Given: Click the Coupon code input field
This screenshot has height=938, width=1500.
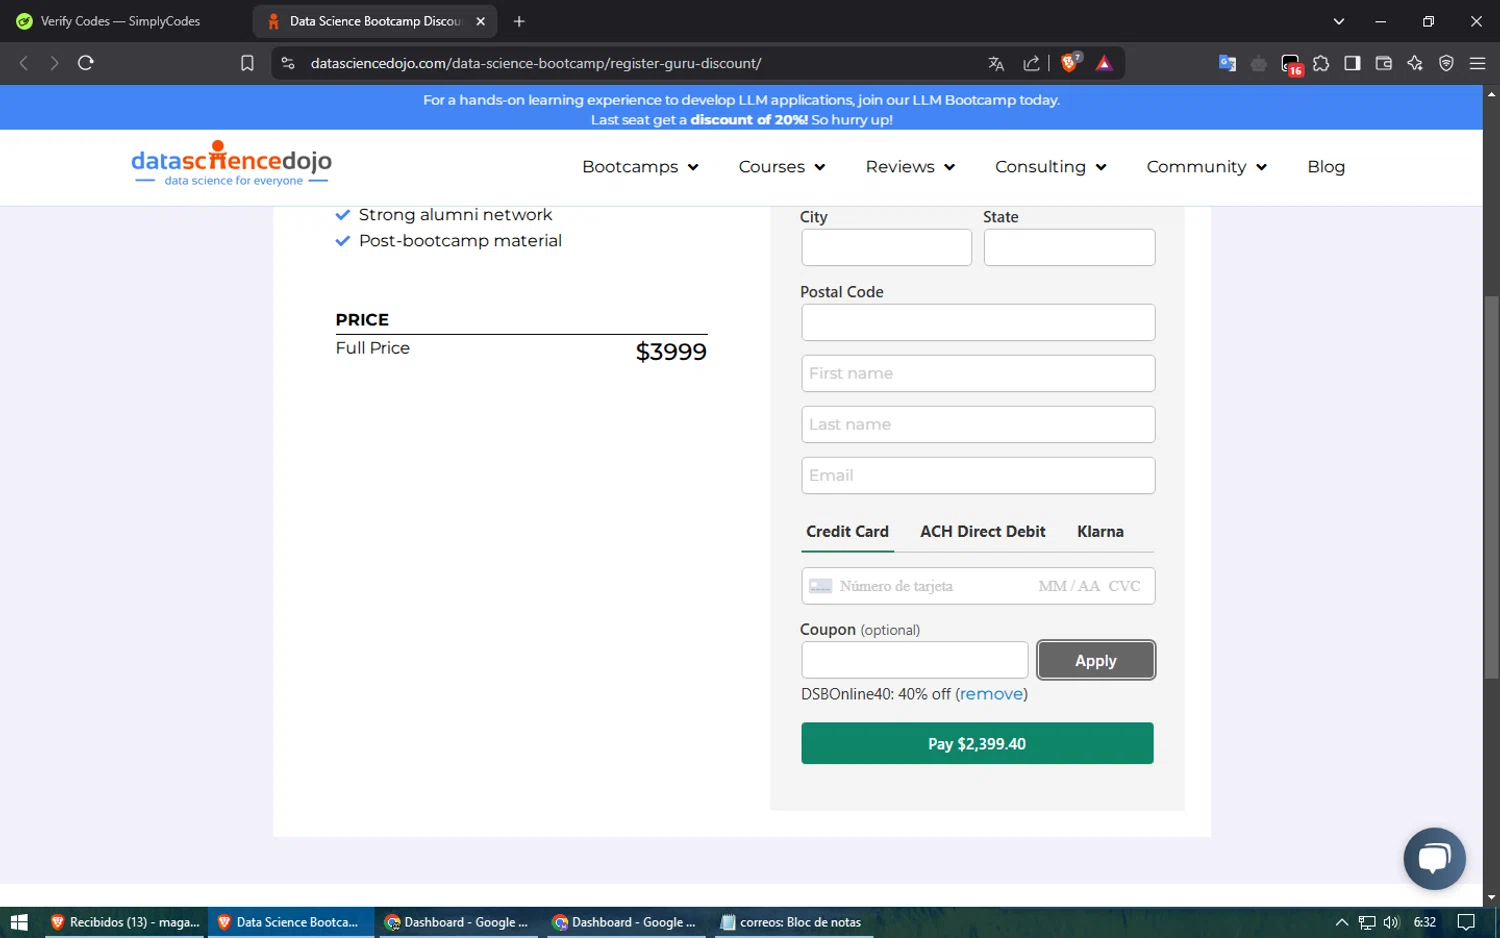Looking at the screenshot, I should (x=914, y=660).
